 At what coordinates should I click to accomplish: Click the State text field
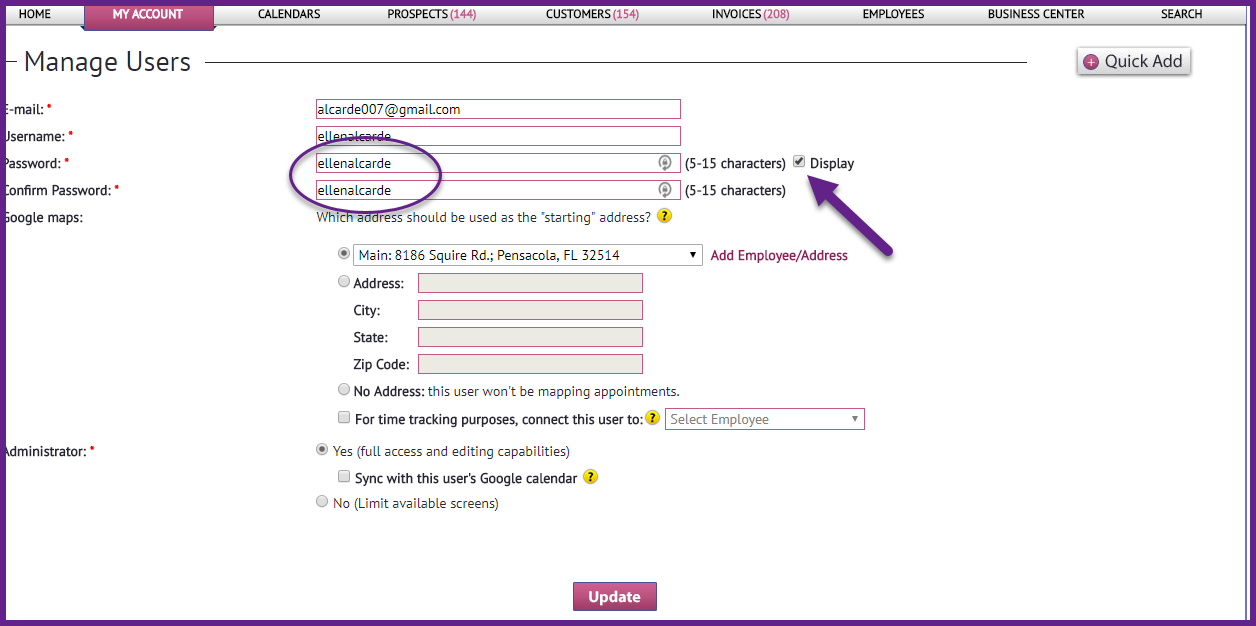530,337
